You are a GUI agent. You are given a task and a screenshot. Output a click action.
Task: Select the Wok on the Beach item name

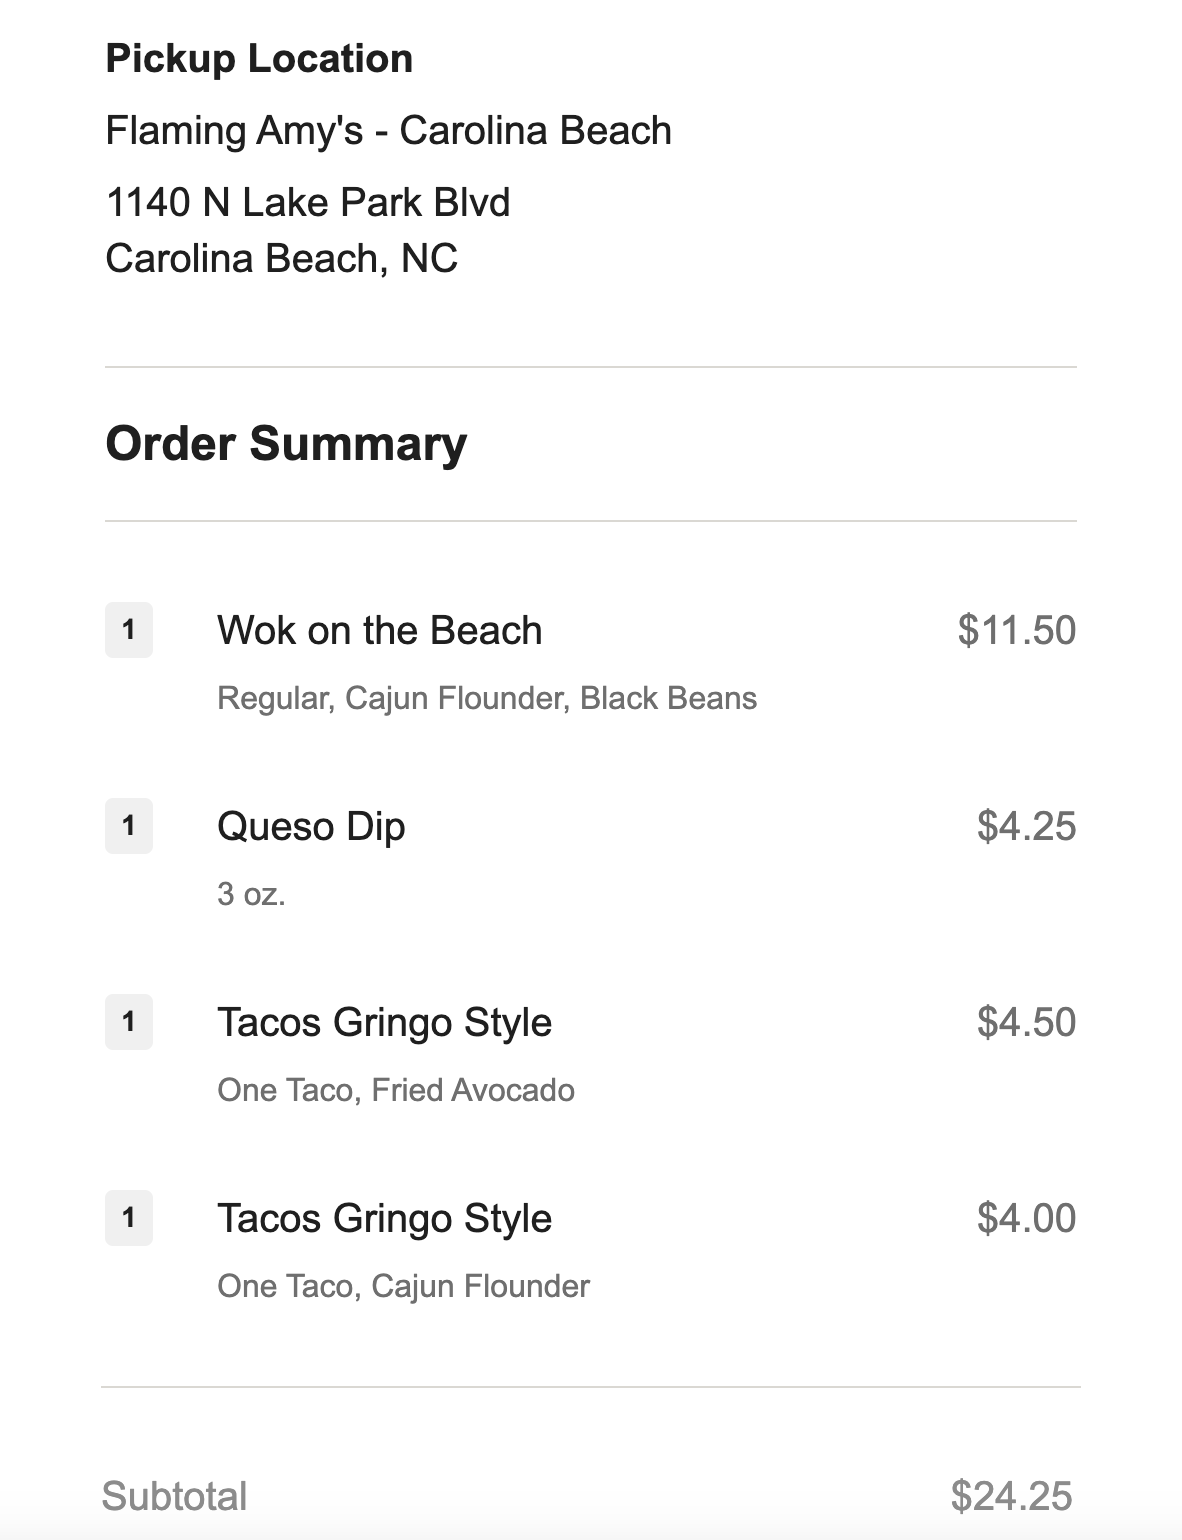pyautogui.click(x=380, y=630)
